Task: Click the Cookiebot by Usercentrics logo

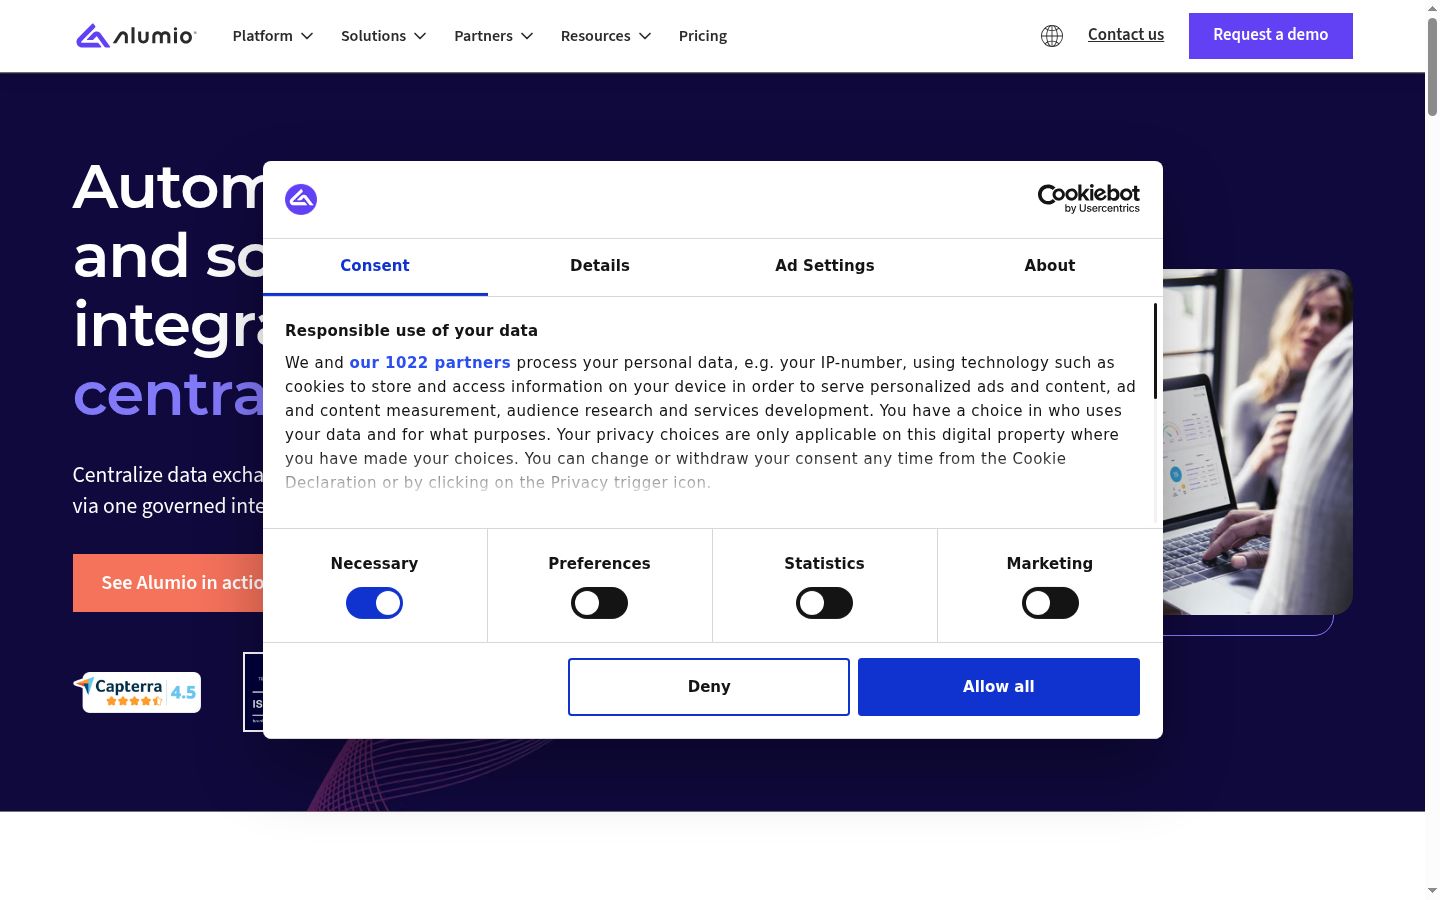Action: point(1088,199)
